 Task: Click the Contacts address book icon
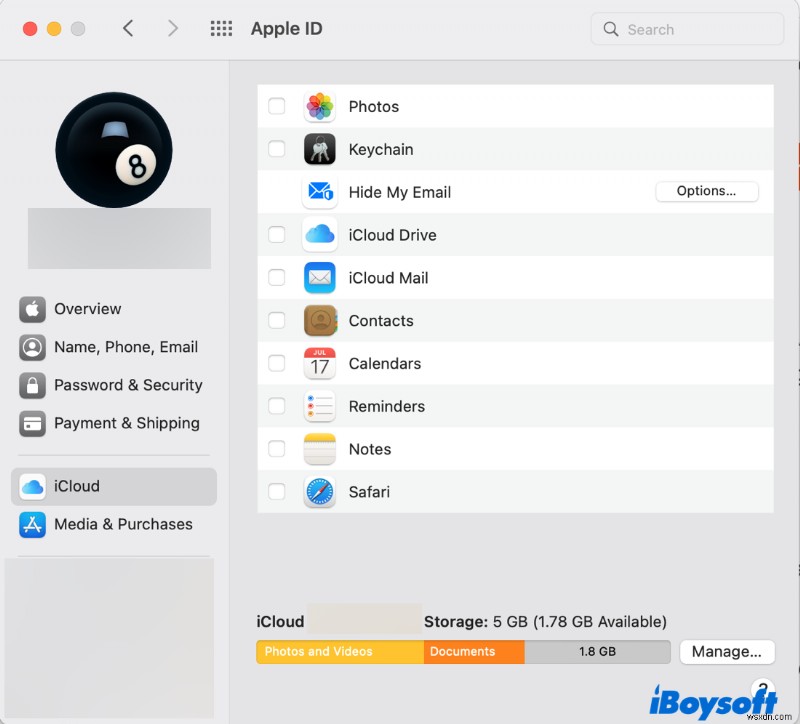320,321
